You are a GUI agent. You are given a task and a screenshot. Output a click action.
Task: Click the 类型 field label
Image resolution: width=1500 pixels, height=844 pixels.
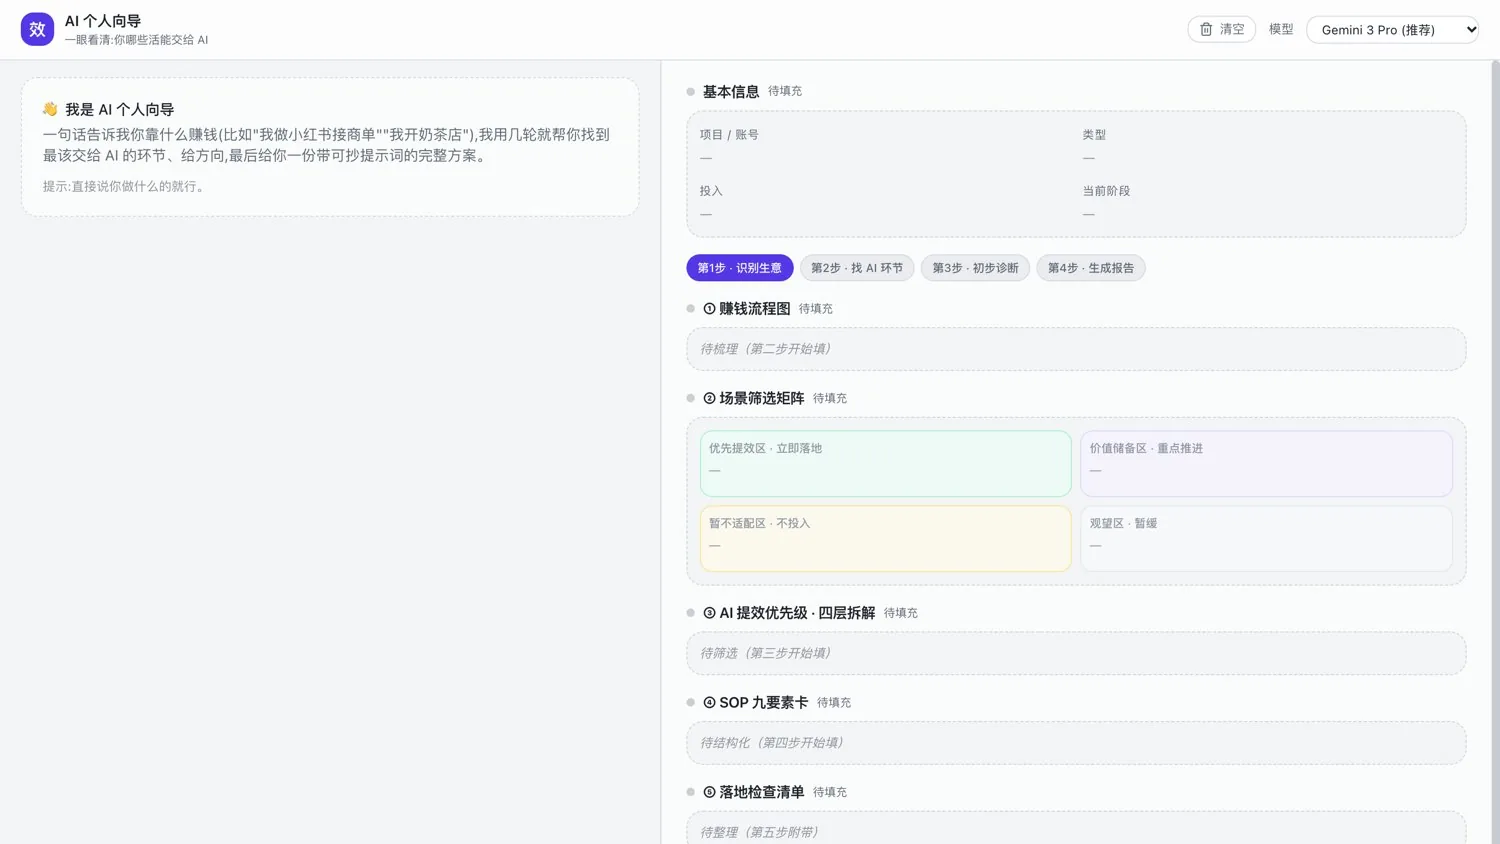(x=1094, y=135)
